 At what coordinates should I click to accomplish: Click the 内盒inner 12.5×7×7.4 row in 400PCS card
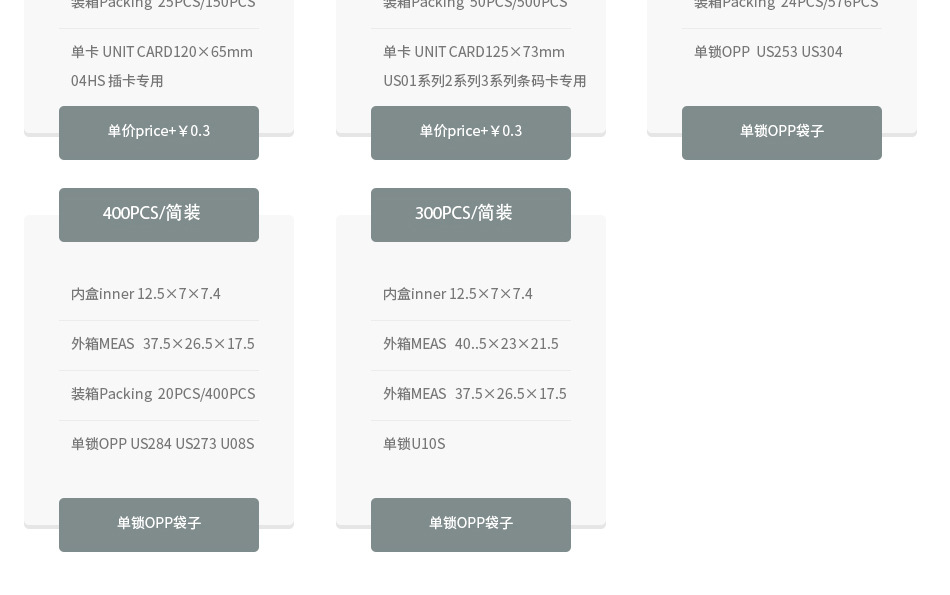pyautogui.click(x=146, y=293)
